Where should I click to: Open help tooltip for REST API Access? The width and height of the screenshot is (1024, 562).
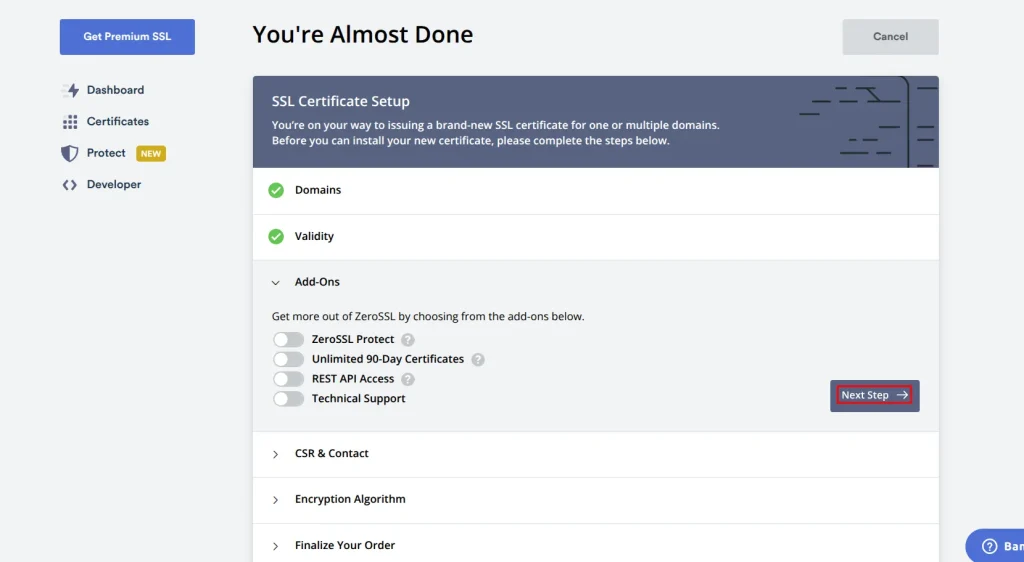click(x=408, y=379)
